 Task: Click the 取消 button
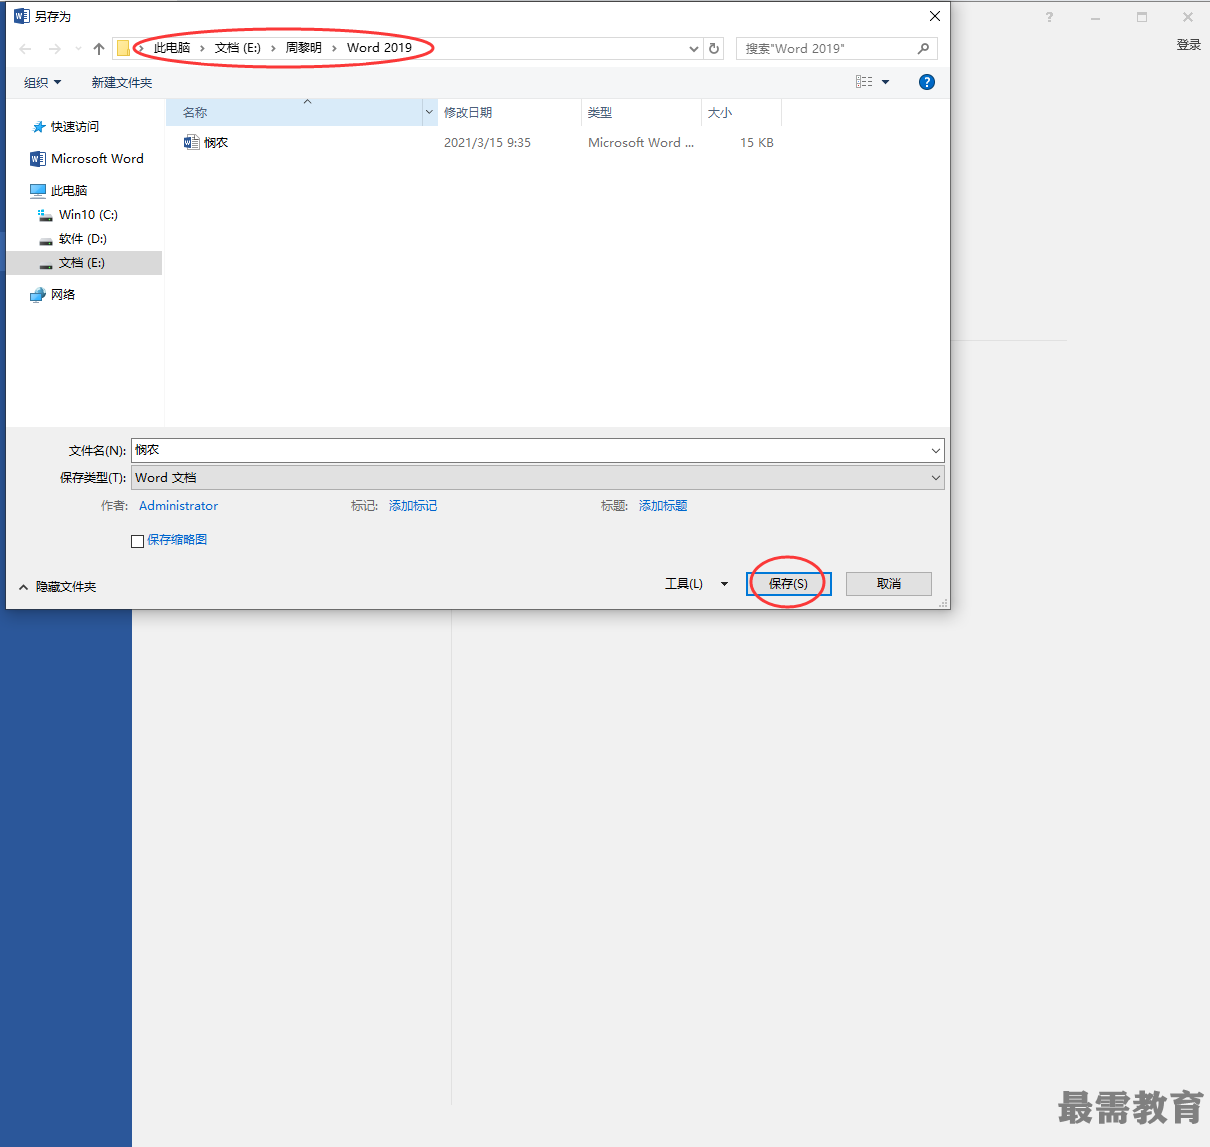pos(889,584)
